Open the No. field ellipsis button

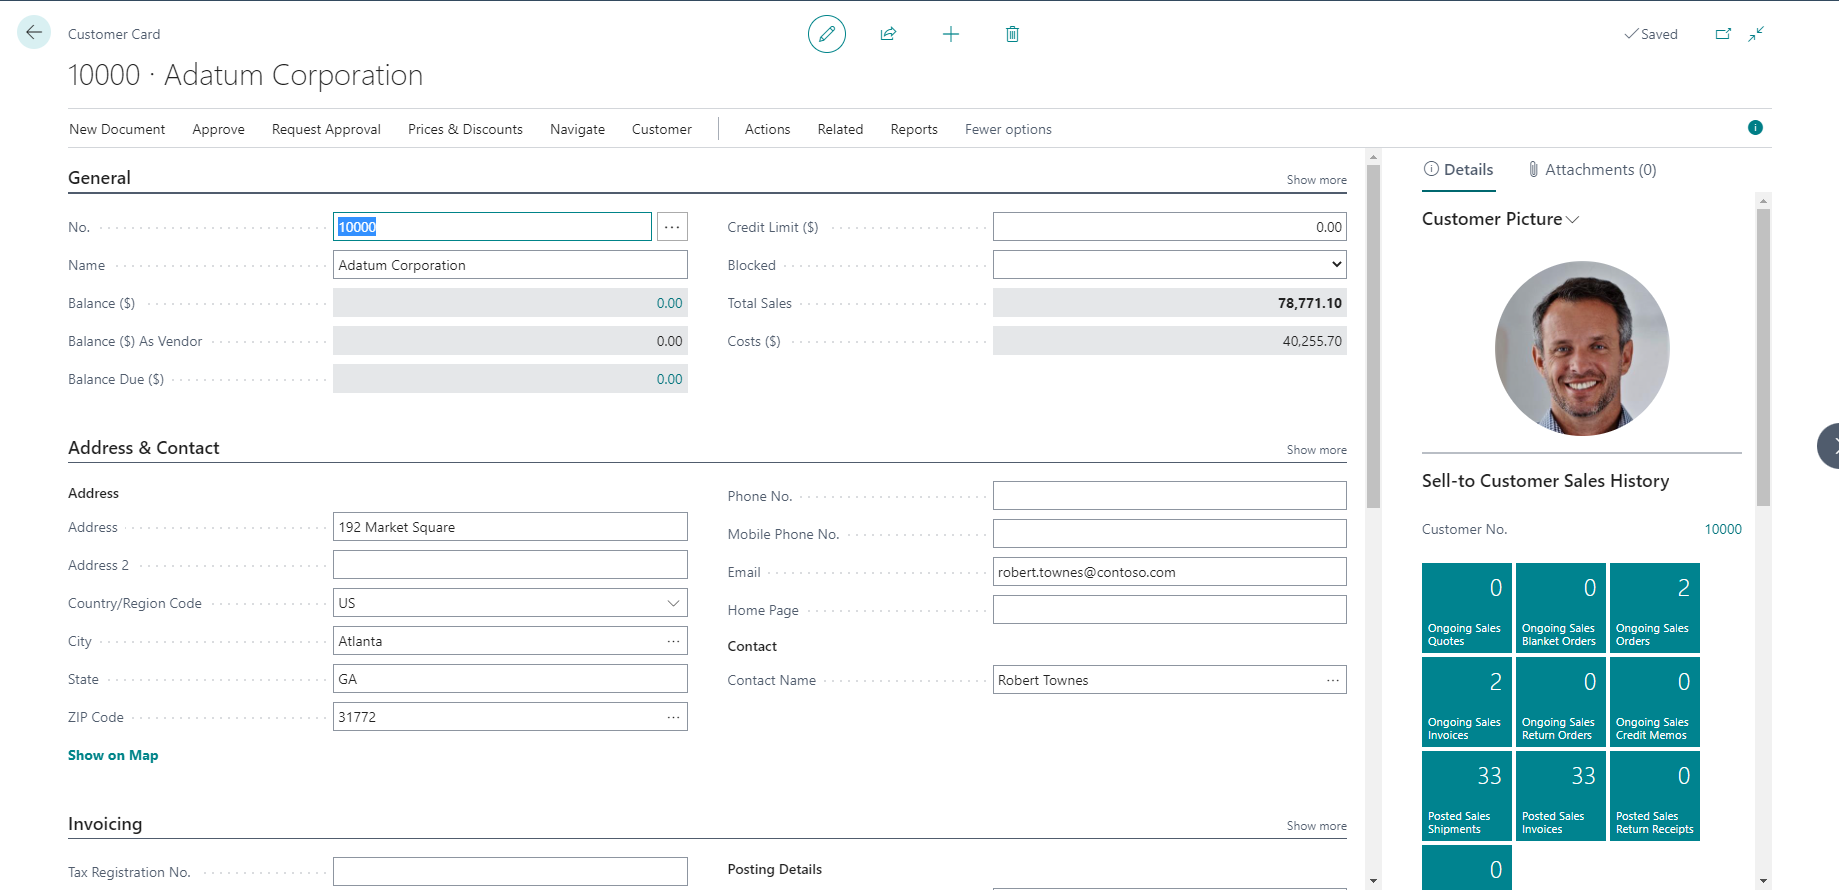click(x=672, y=227)
